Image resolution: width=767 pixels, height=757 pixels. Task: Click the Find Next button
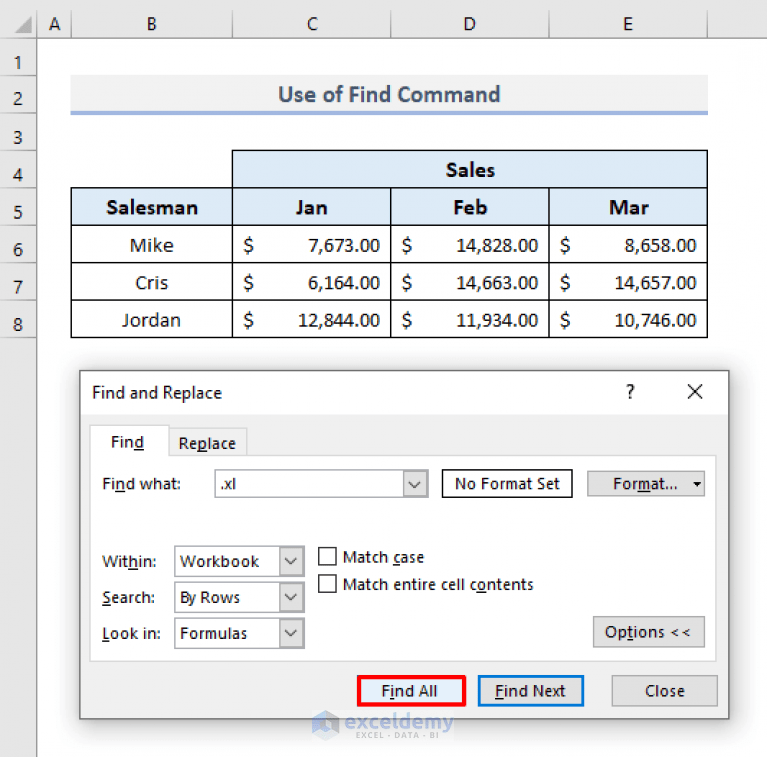(x=530, y=690)
